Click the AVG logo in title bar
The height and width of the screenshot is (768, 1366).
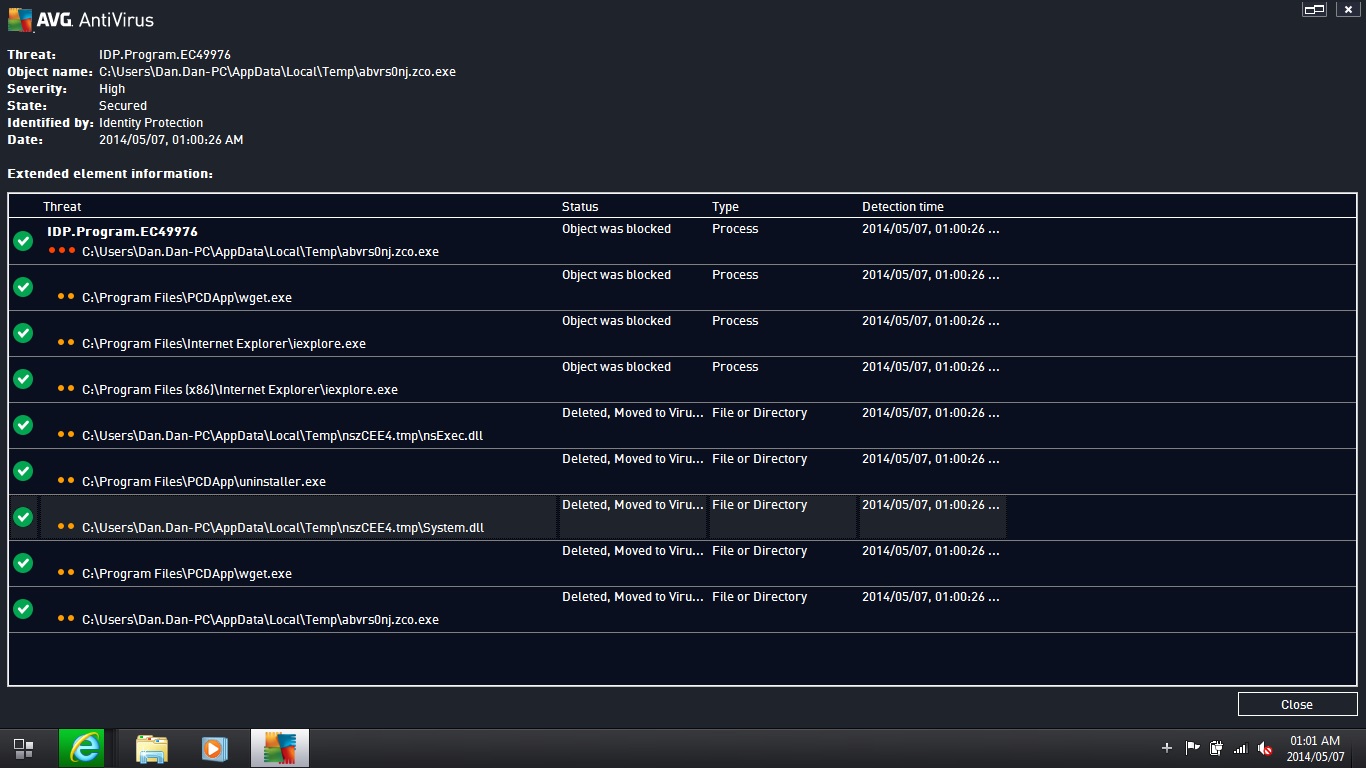18,18
